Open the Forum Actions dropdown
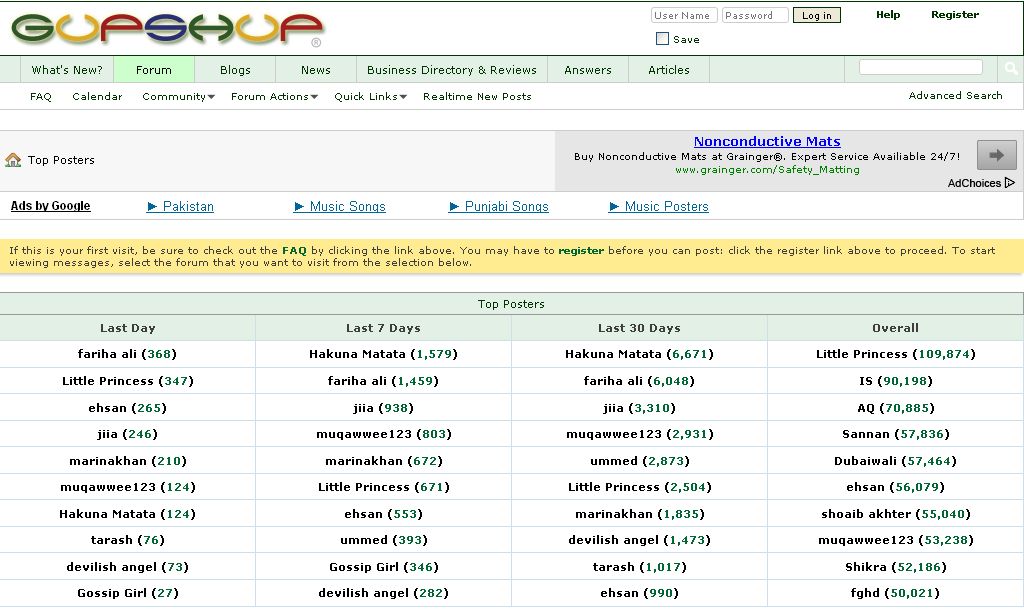1024x609 pixels. (x=273, y=97)
